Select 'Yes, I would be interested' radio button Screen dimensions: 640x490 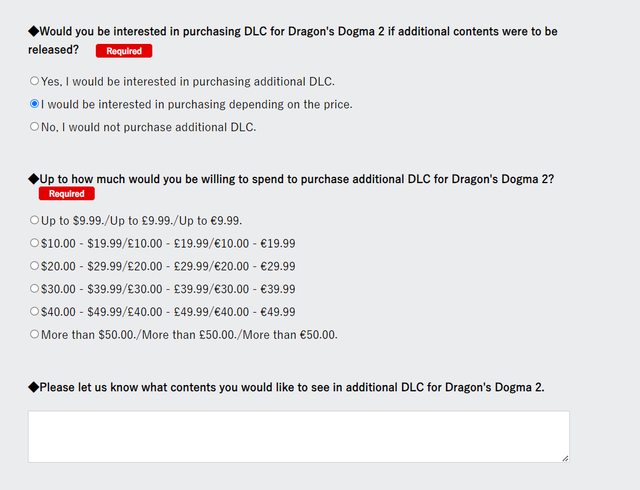pos(35,81)
